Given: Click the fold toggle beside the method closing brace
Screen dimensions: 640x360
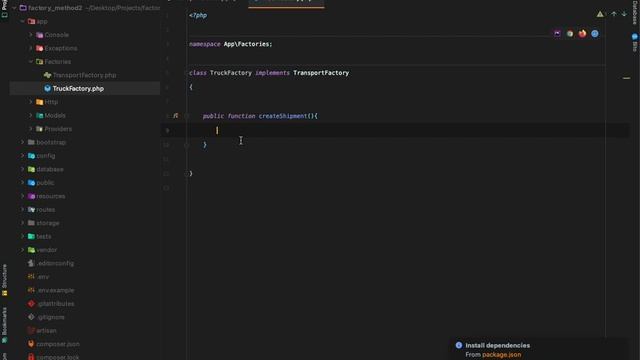Looking at the screenshot, I should coord(187,145).
